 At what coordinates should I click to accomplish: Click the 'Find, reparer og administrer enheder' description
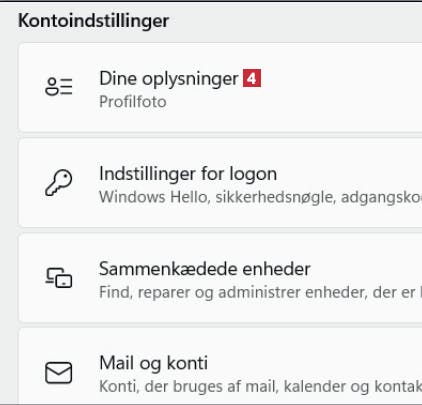click(x=260, y=292)
